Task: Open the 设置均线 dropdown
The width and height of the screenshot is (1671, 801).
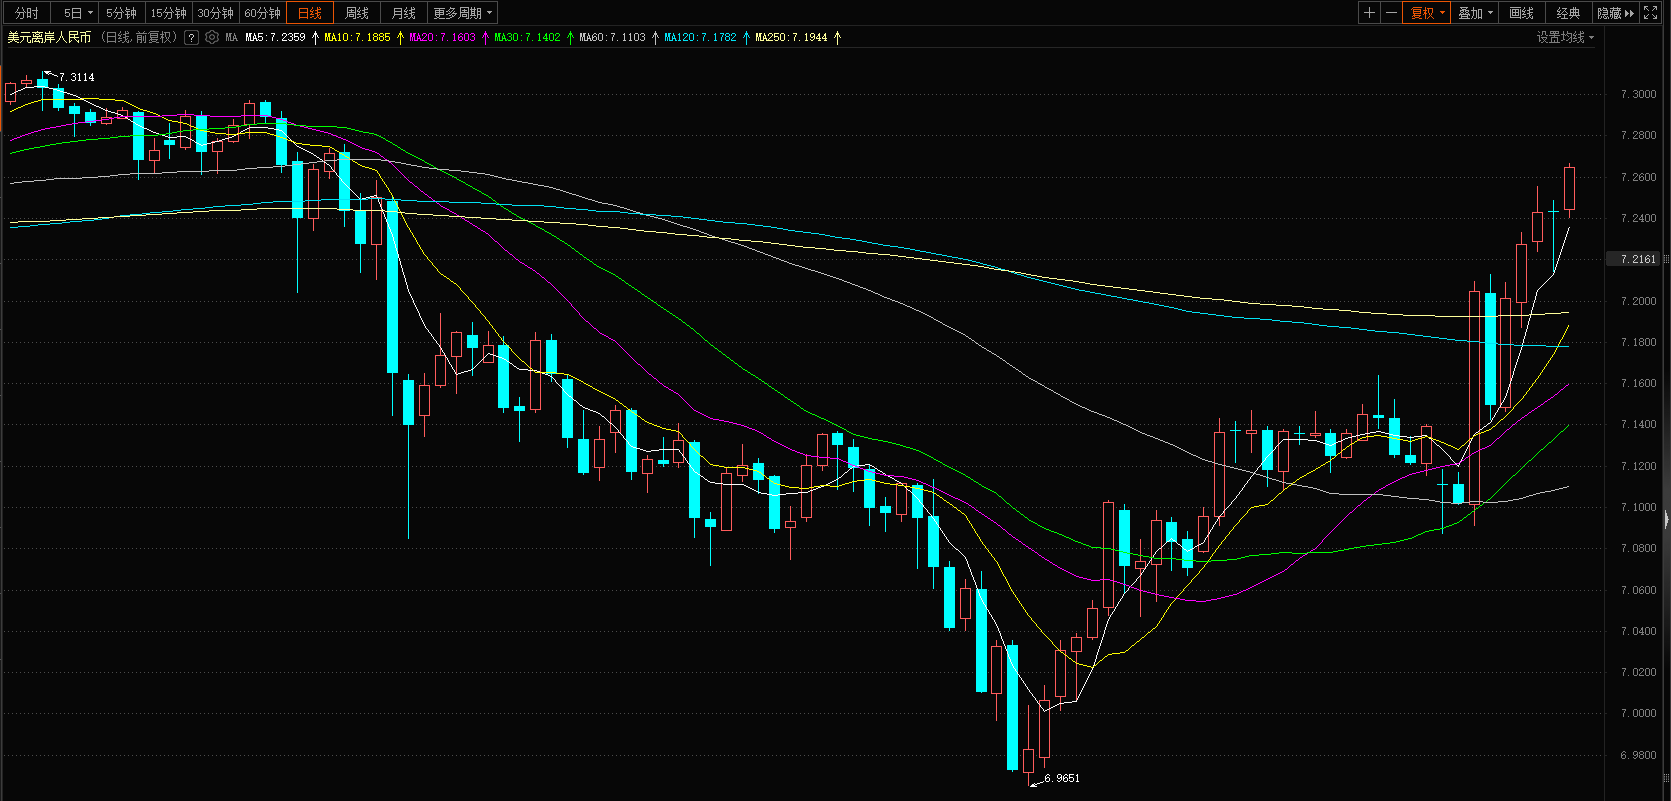Action: click(x=1565, y=37)
